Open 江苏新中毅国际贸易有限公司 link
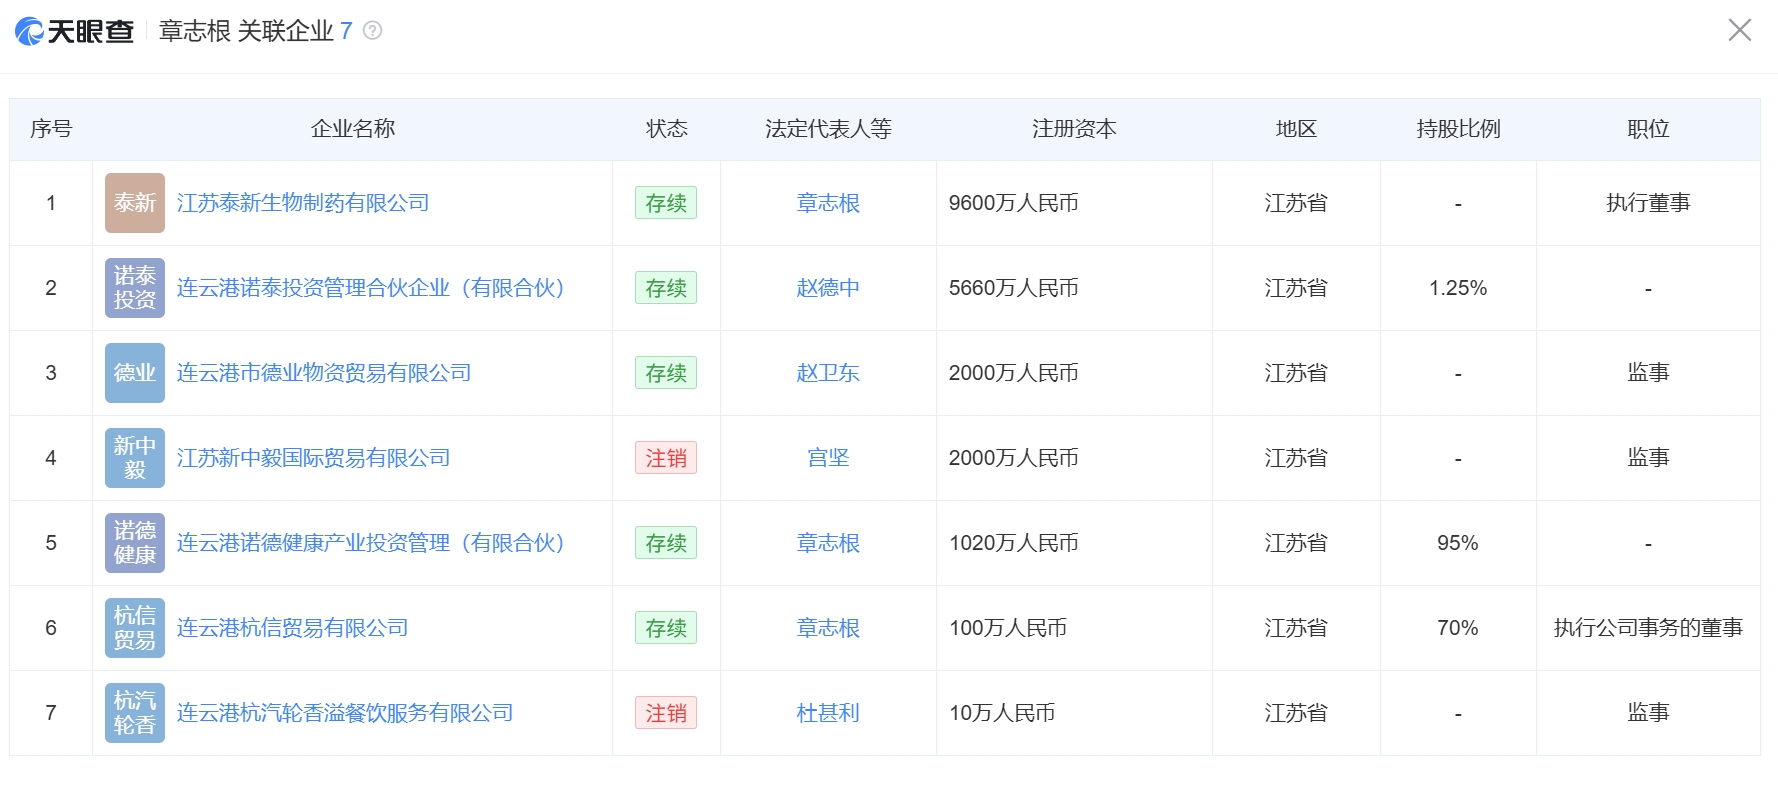 click(x=314, y=458)
